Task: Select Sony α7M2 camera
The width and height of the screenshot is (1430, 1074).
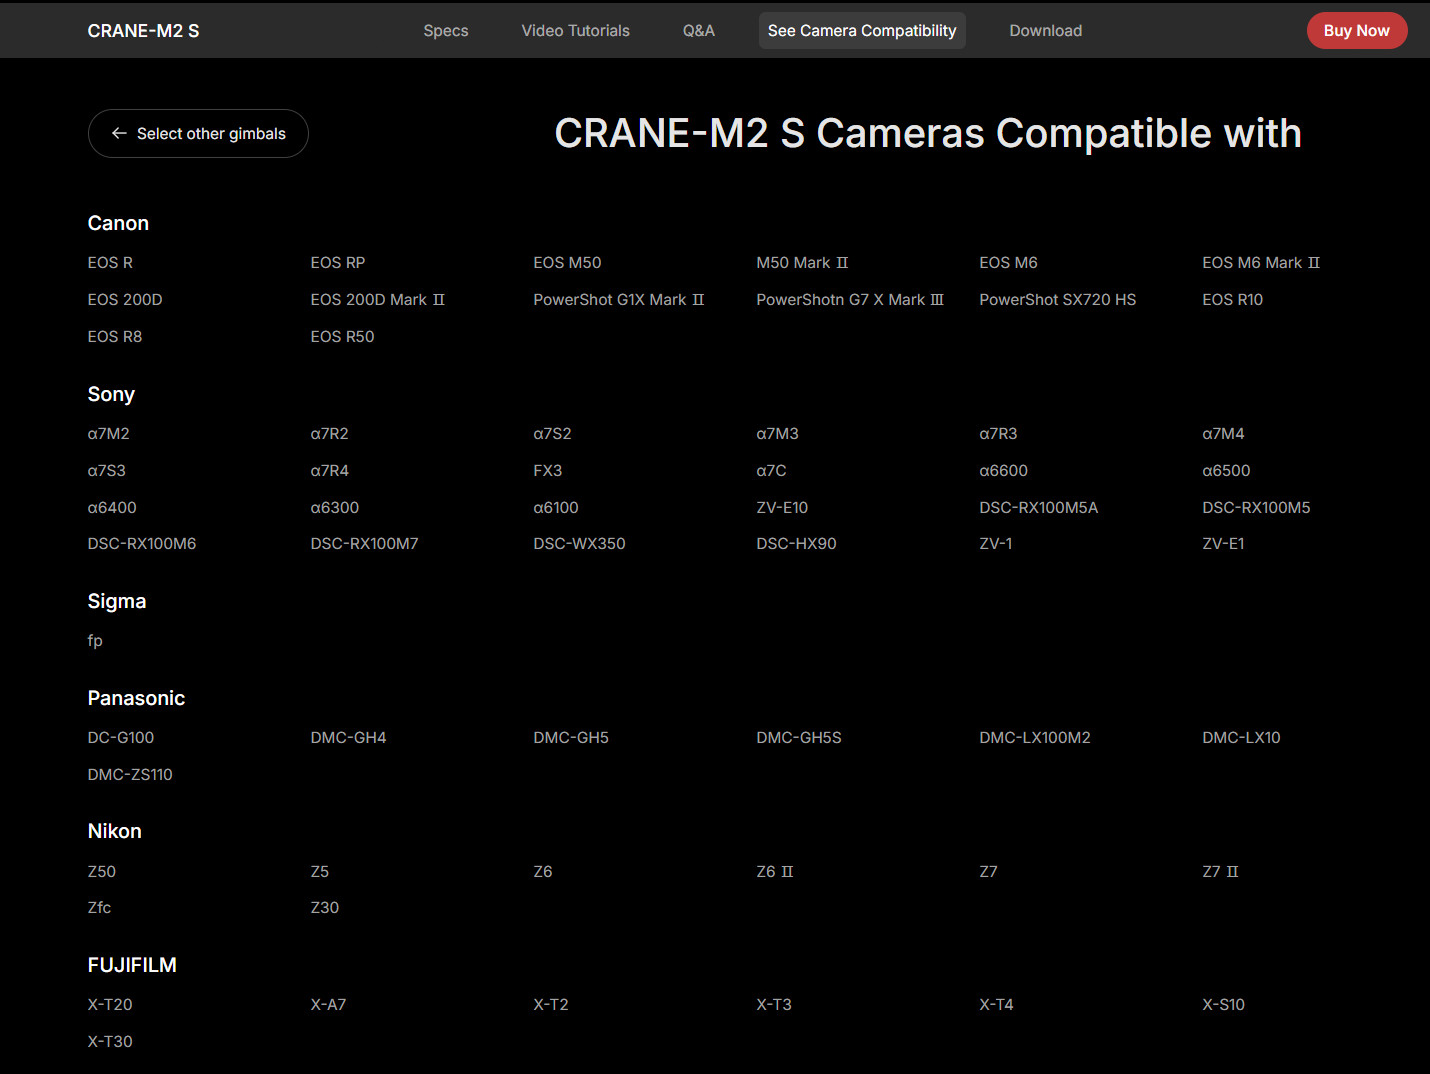Action: (109, 434)
